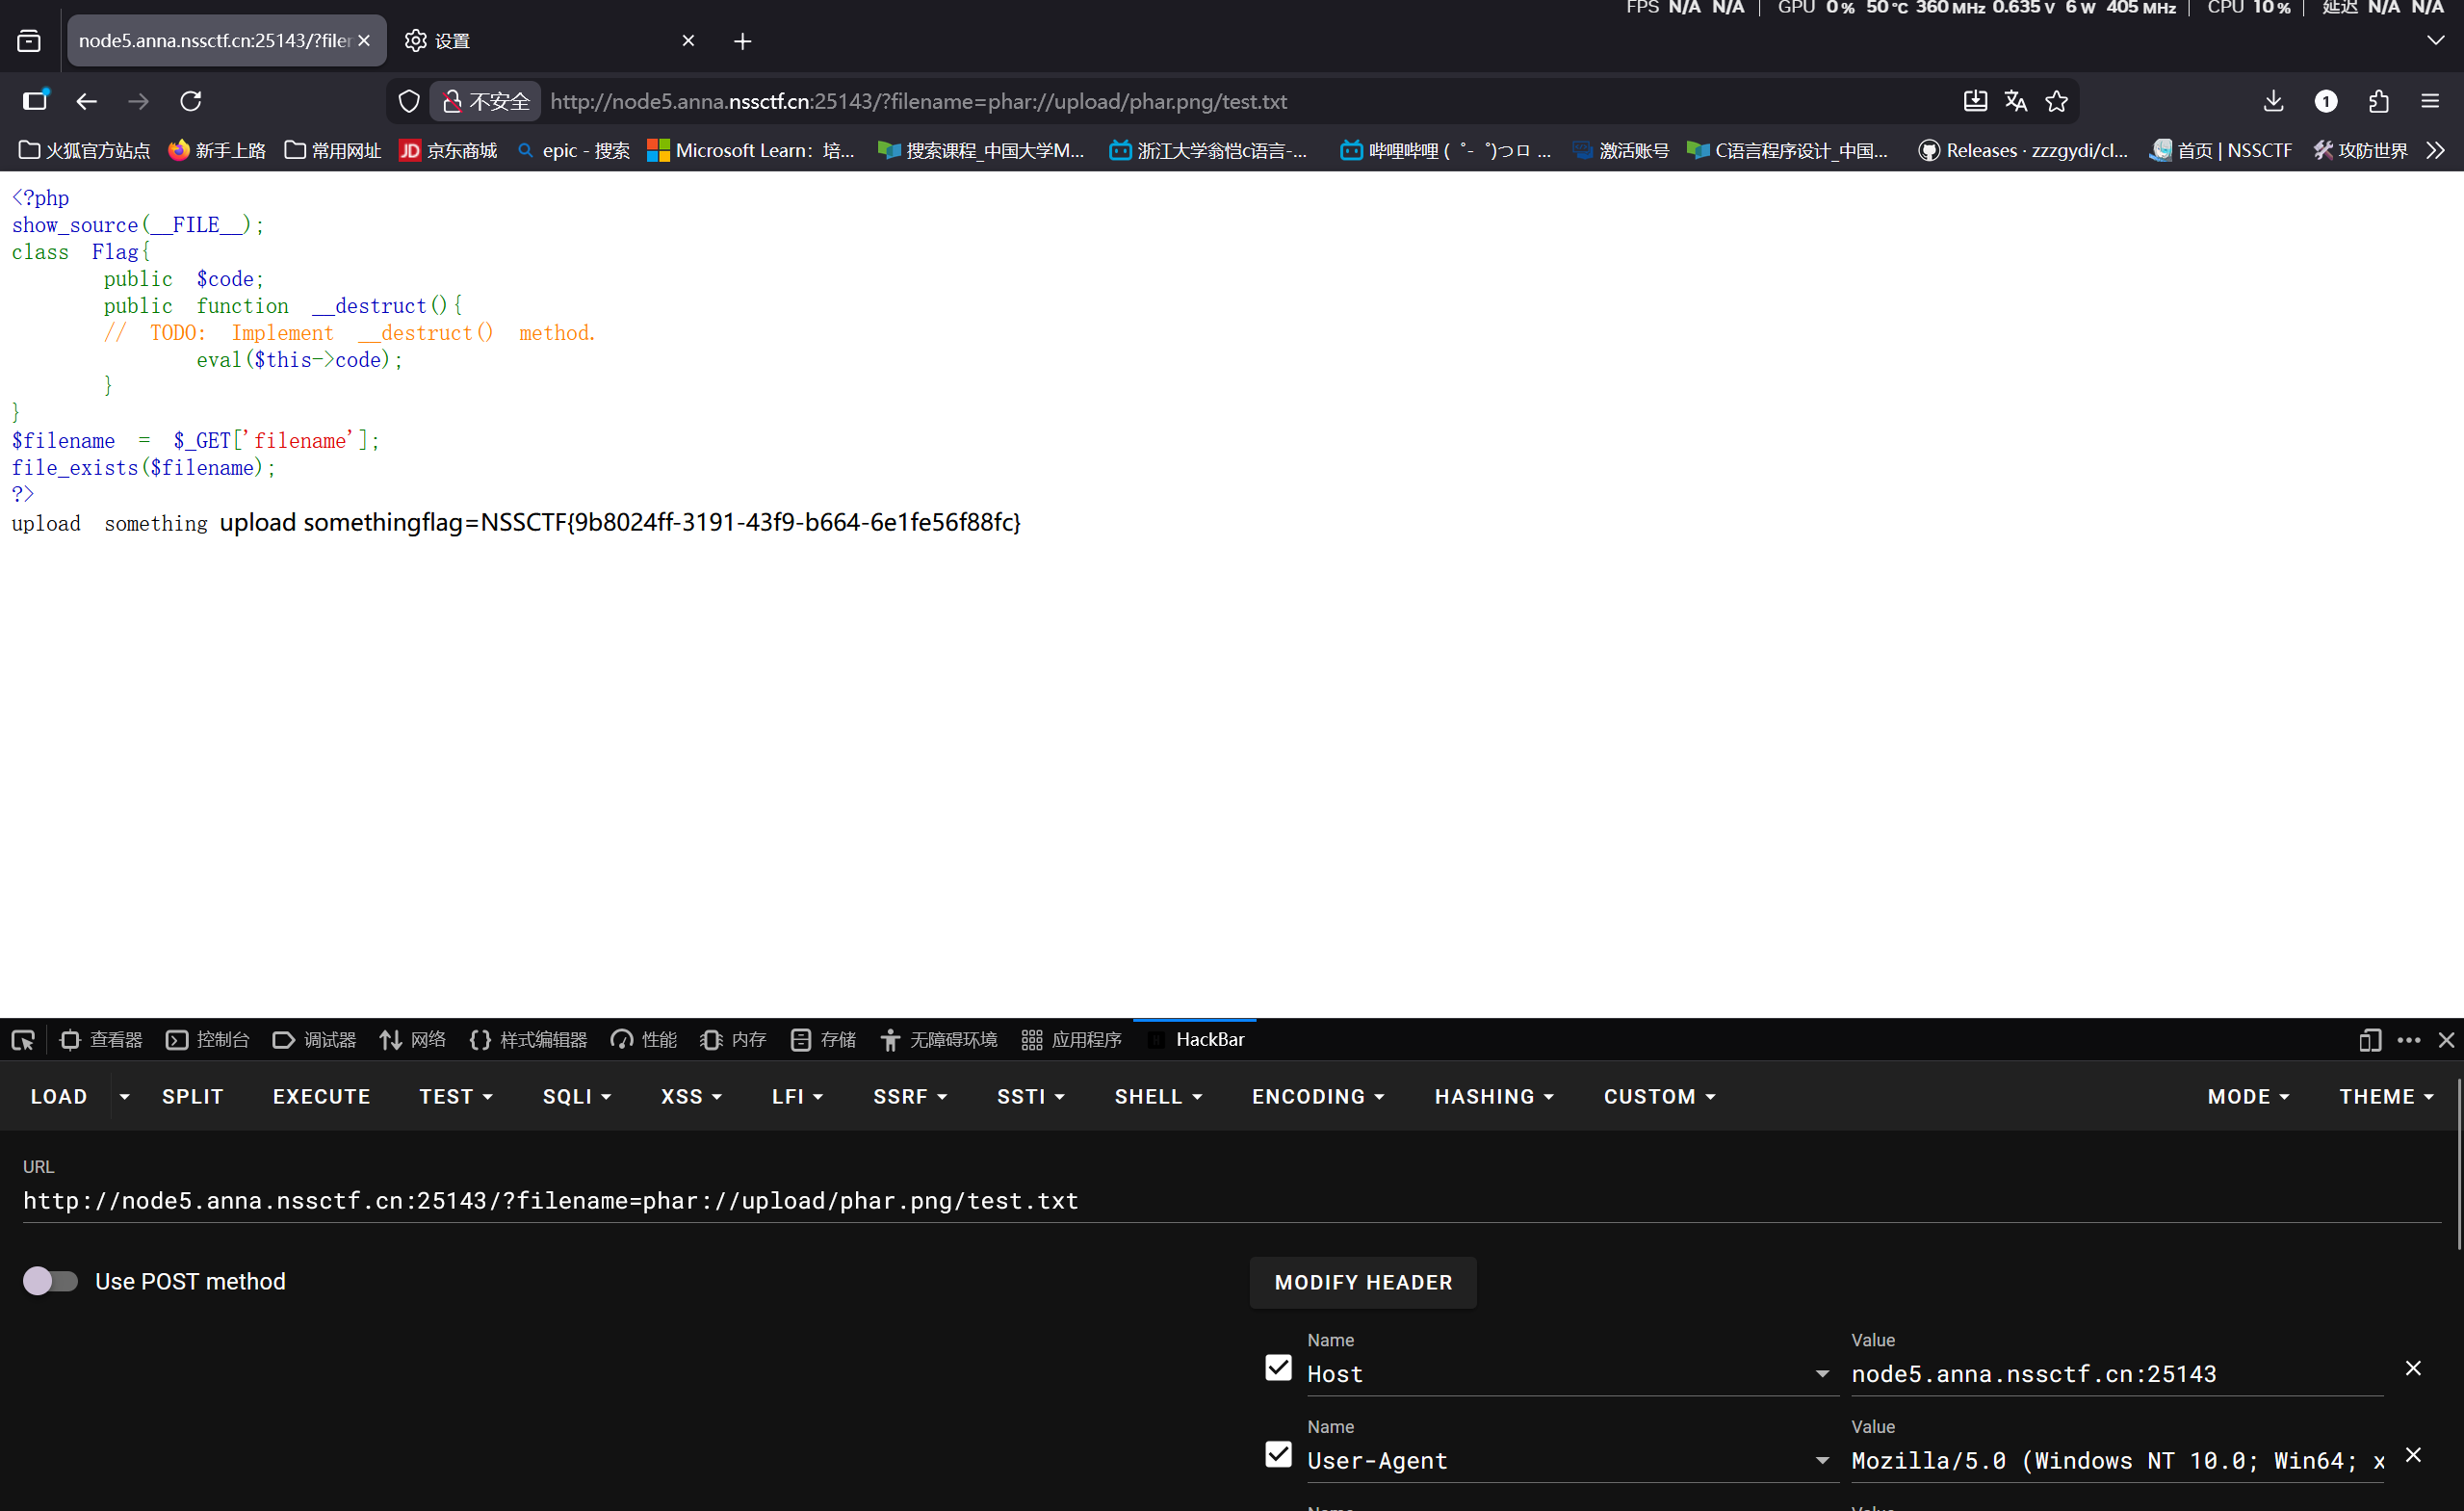The height and width of the screenshot is (1511, 2464).
Task: Open the XSS dropdown menu
Action: click(x=691, y=1096)
